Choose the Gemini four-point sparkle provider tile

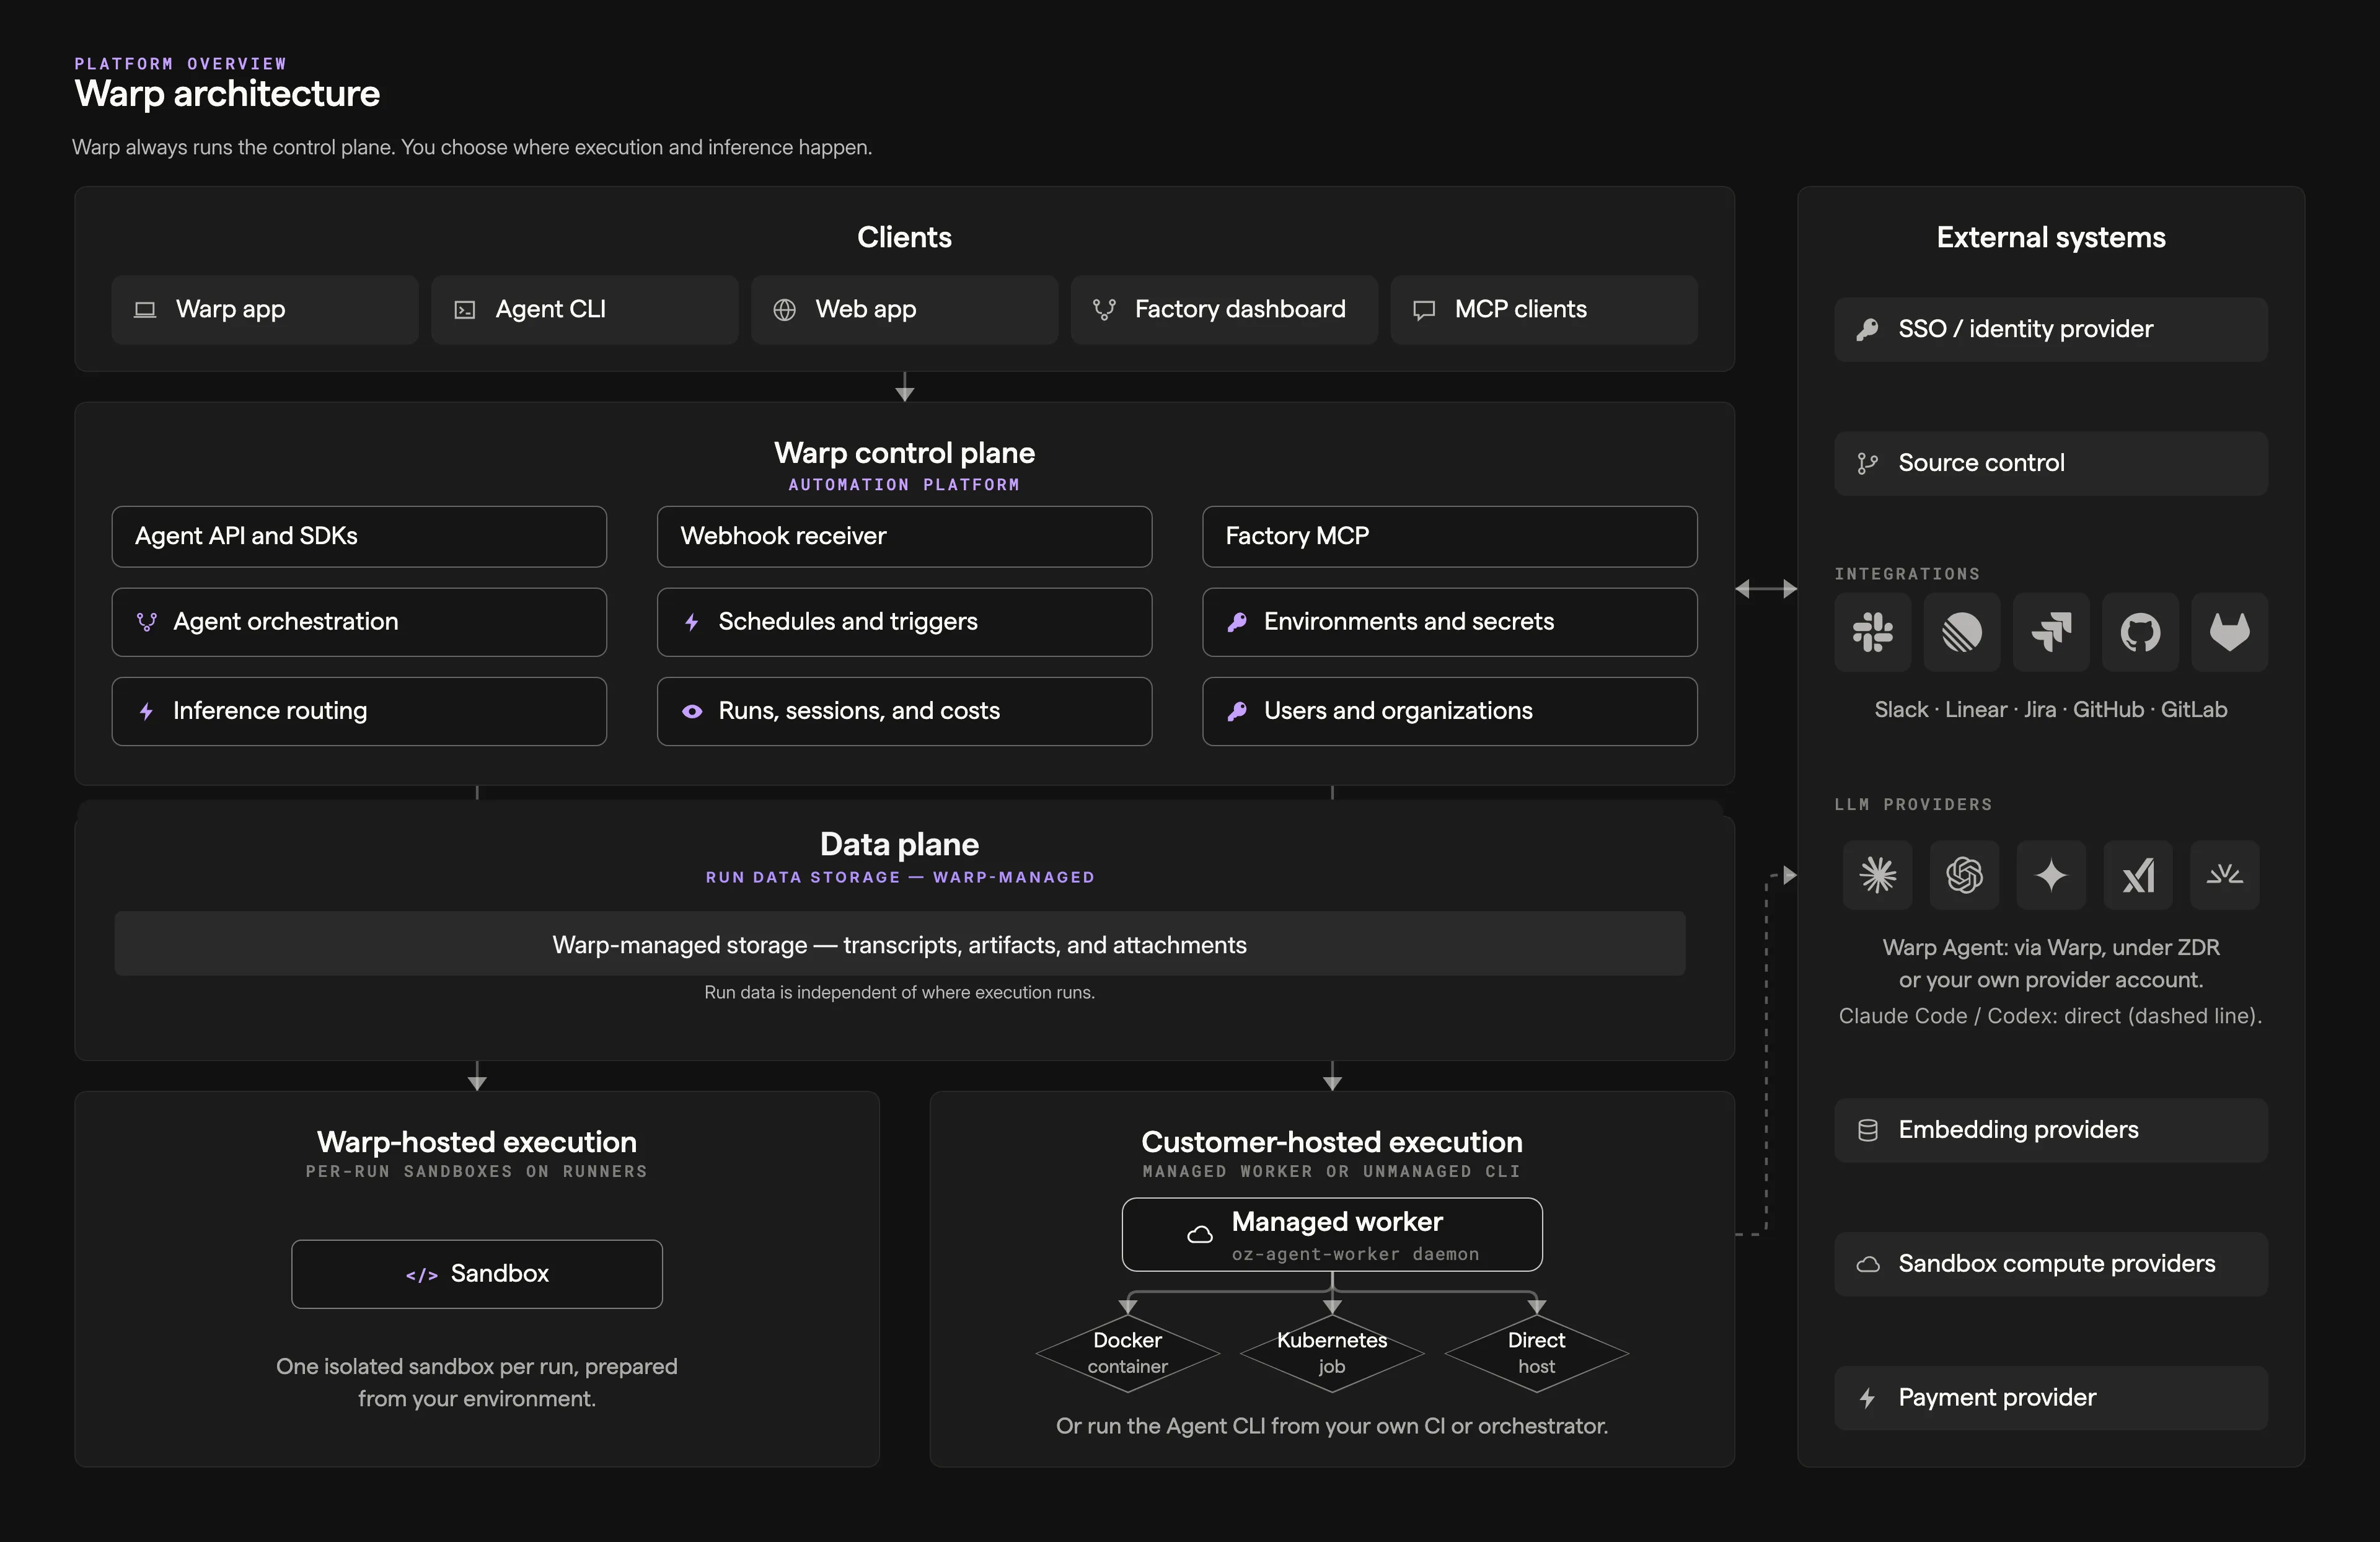pyautogui.click(x=2051, y=875)
